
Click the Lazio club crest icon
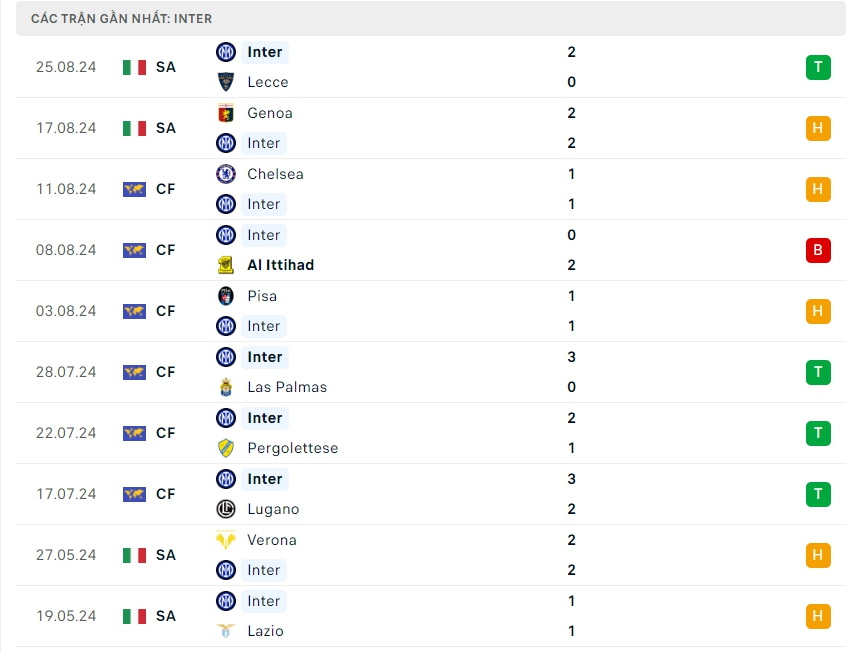226,631
